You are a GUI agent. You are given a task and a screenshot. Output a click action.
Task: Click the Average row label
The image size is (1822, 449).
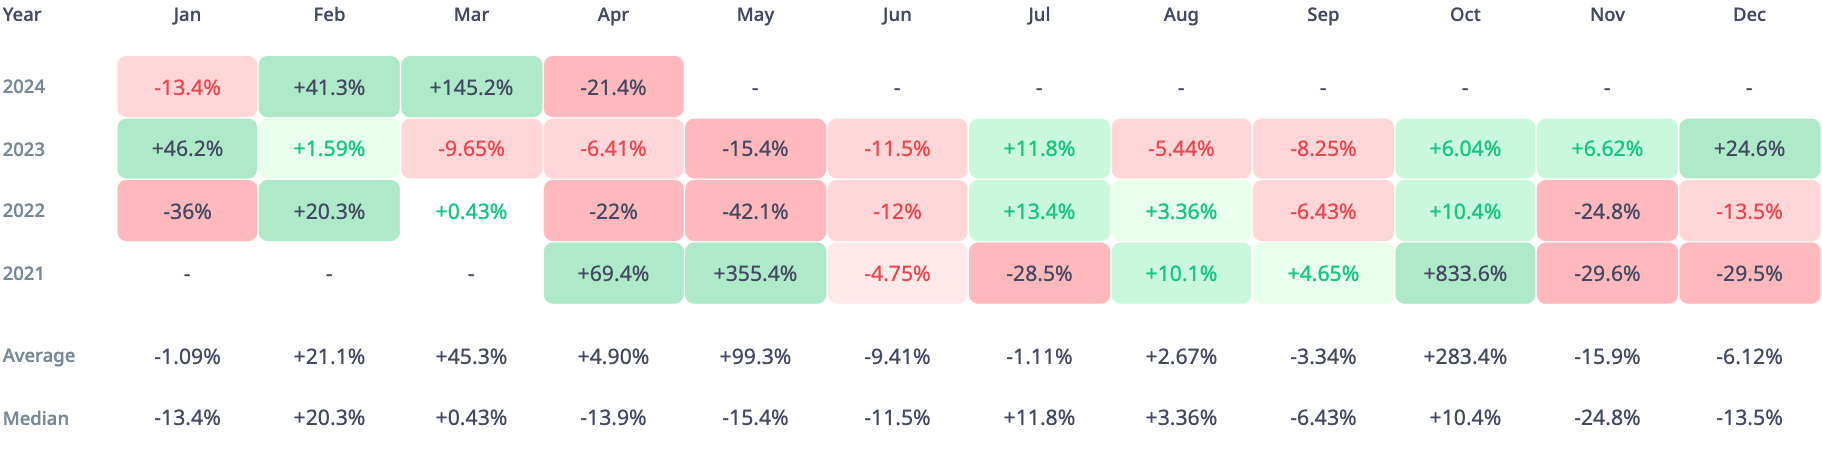(x=39, y=356)
